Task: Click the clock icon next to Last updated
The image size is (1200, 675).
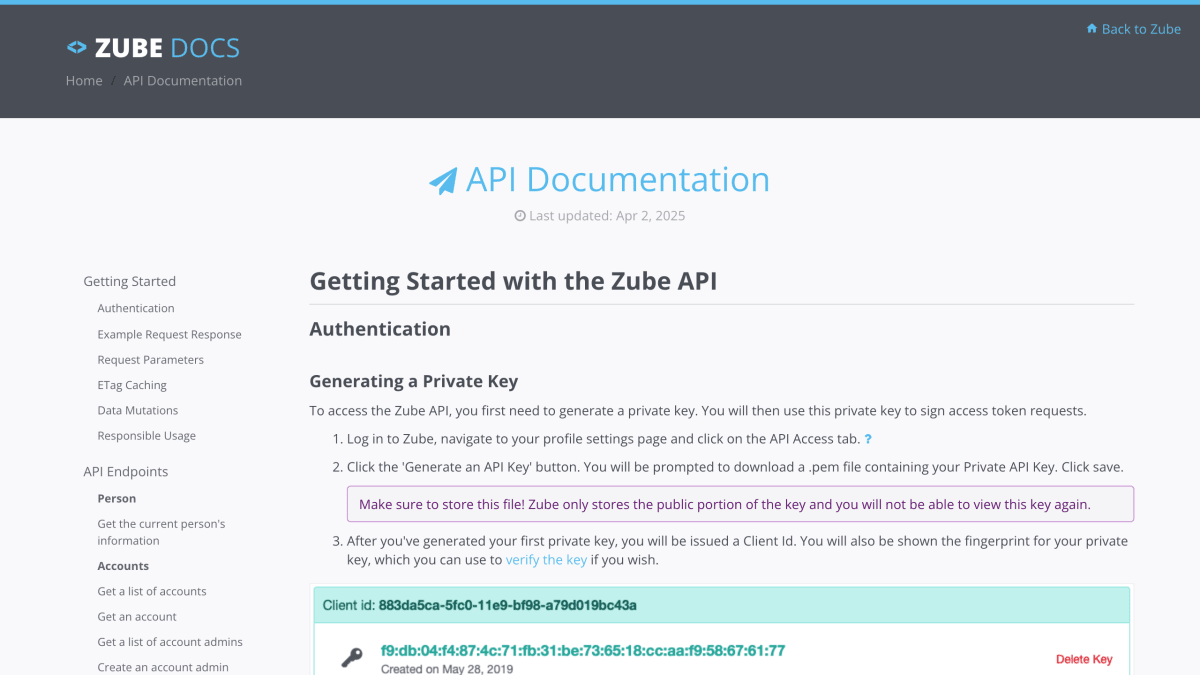Action: [520, 216]
